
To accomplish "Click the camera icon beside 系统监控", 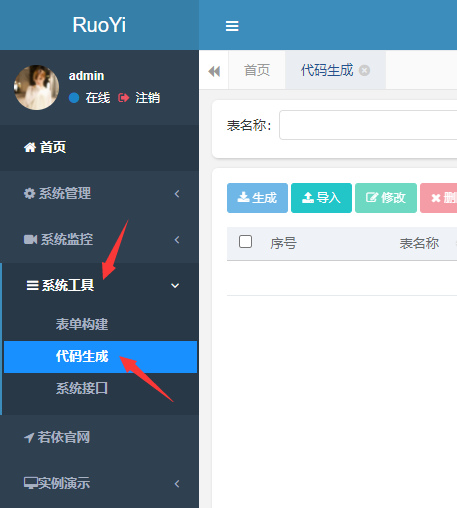I will click(30, 239).
